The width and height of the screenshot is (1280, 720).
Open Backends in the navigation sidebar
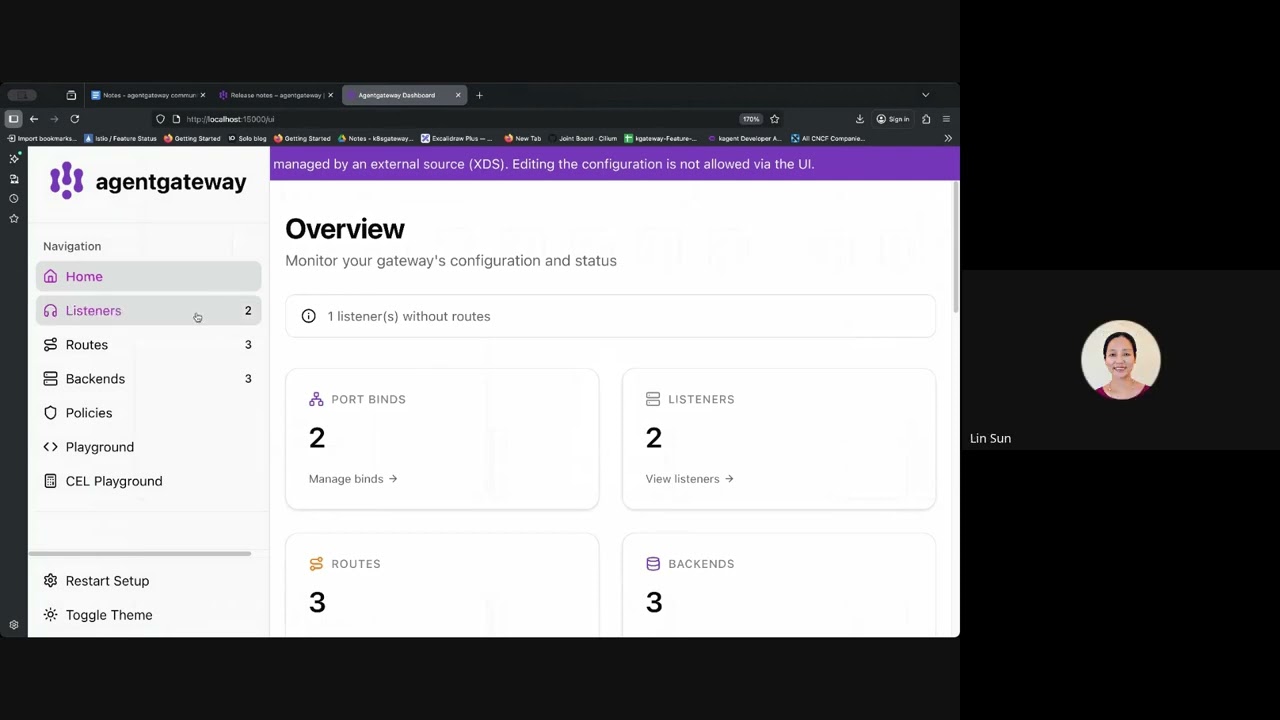(x=148, y=378)
